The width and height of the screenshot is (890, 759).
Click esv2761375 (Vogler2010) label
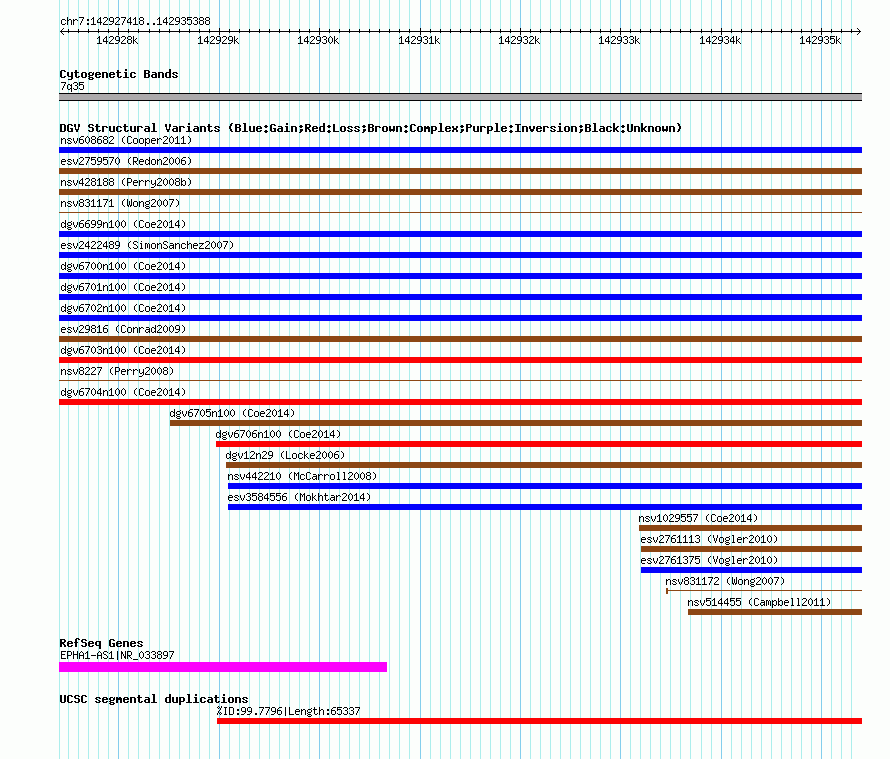[x=709, y=560]
